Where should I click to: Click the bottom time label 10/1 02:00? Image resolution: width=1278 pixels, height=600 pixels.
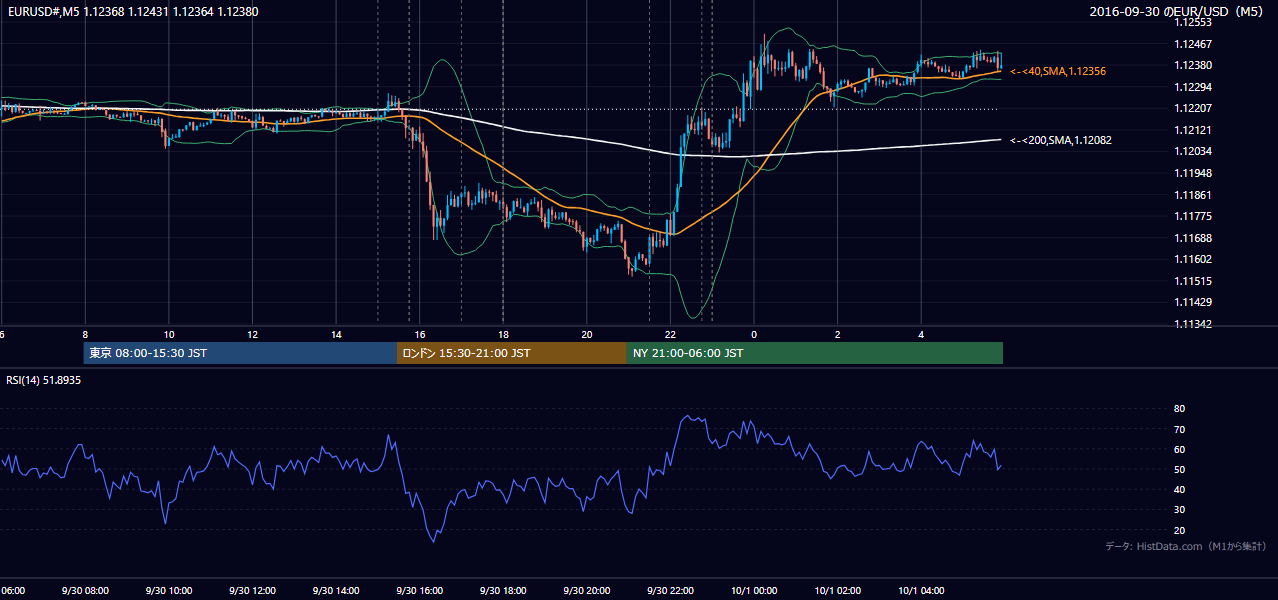coord(838,591)
